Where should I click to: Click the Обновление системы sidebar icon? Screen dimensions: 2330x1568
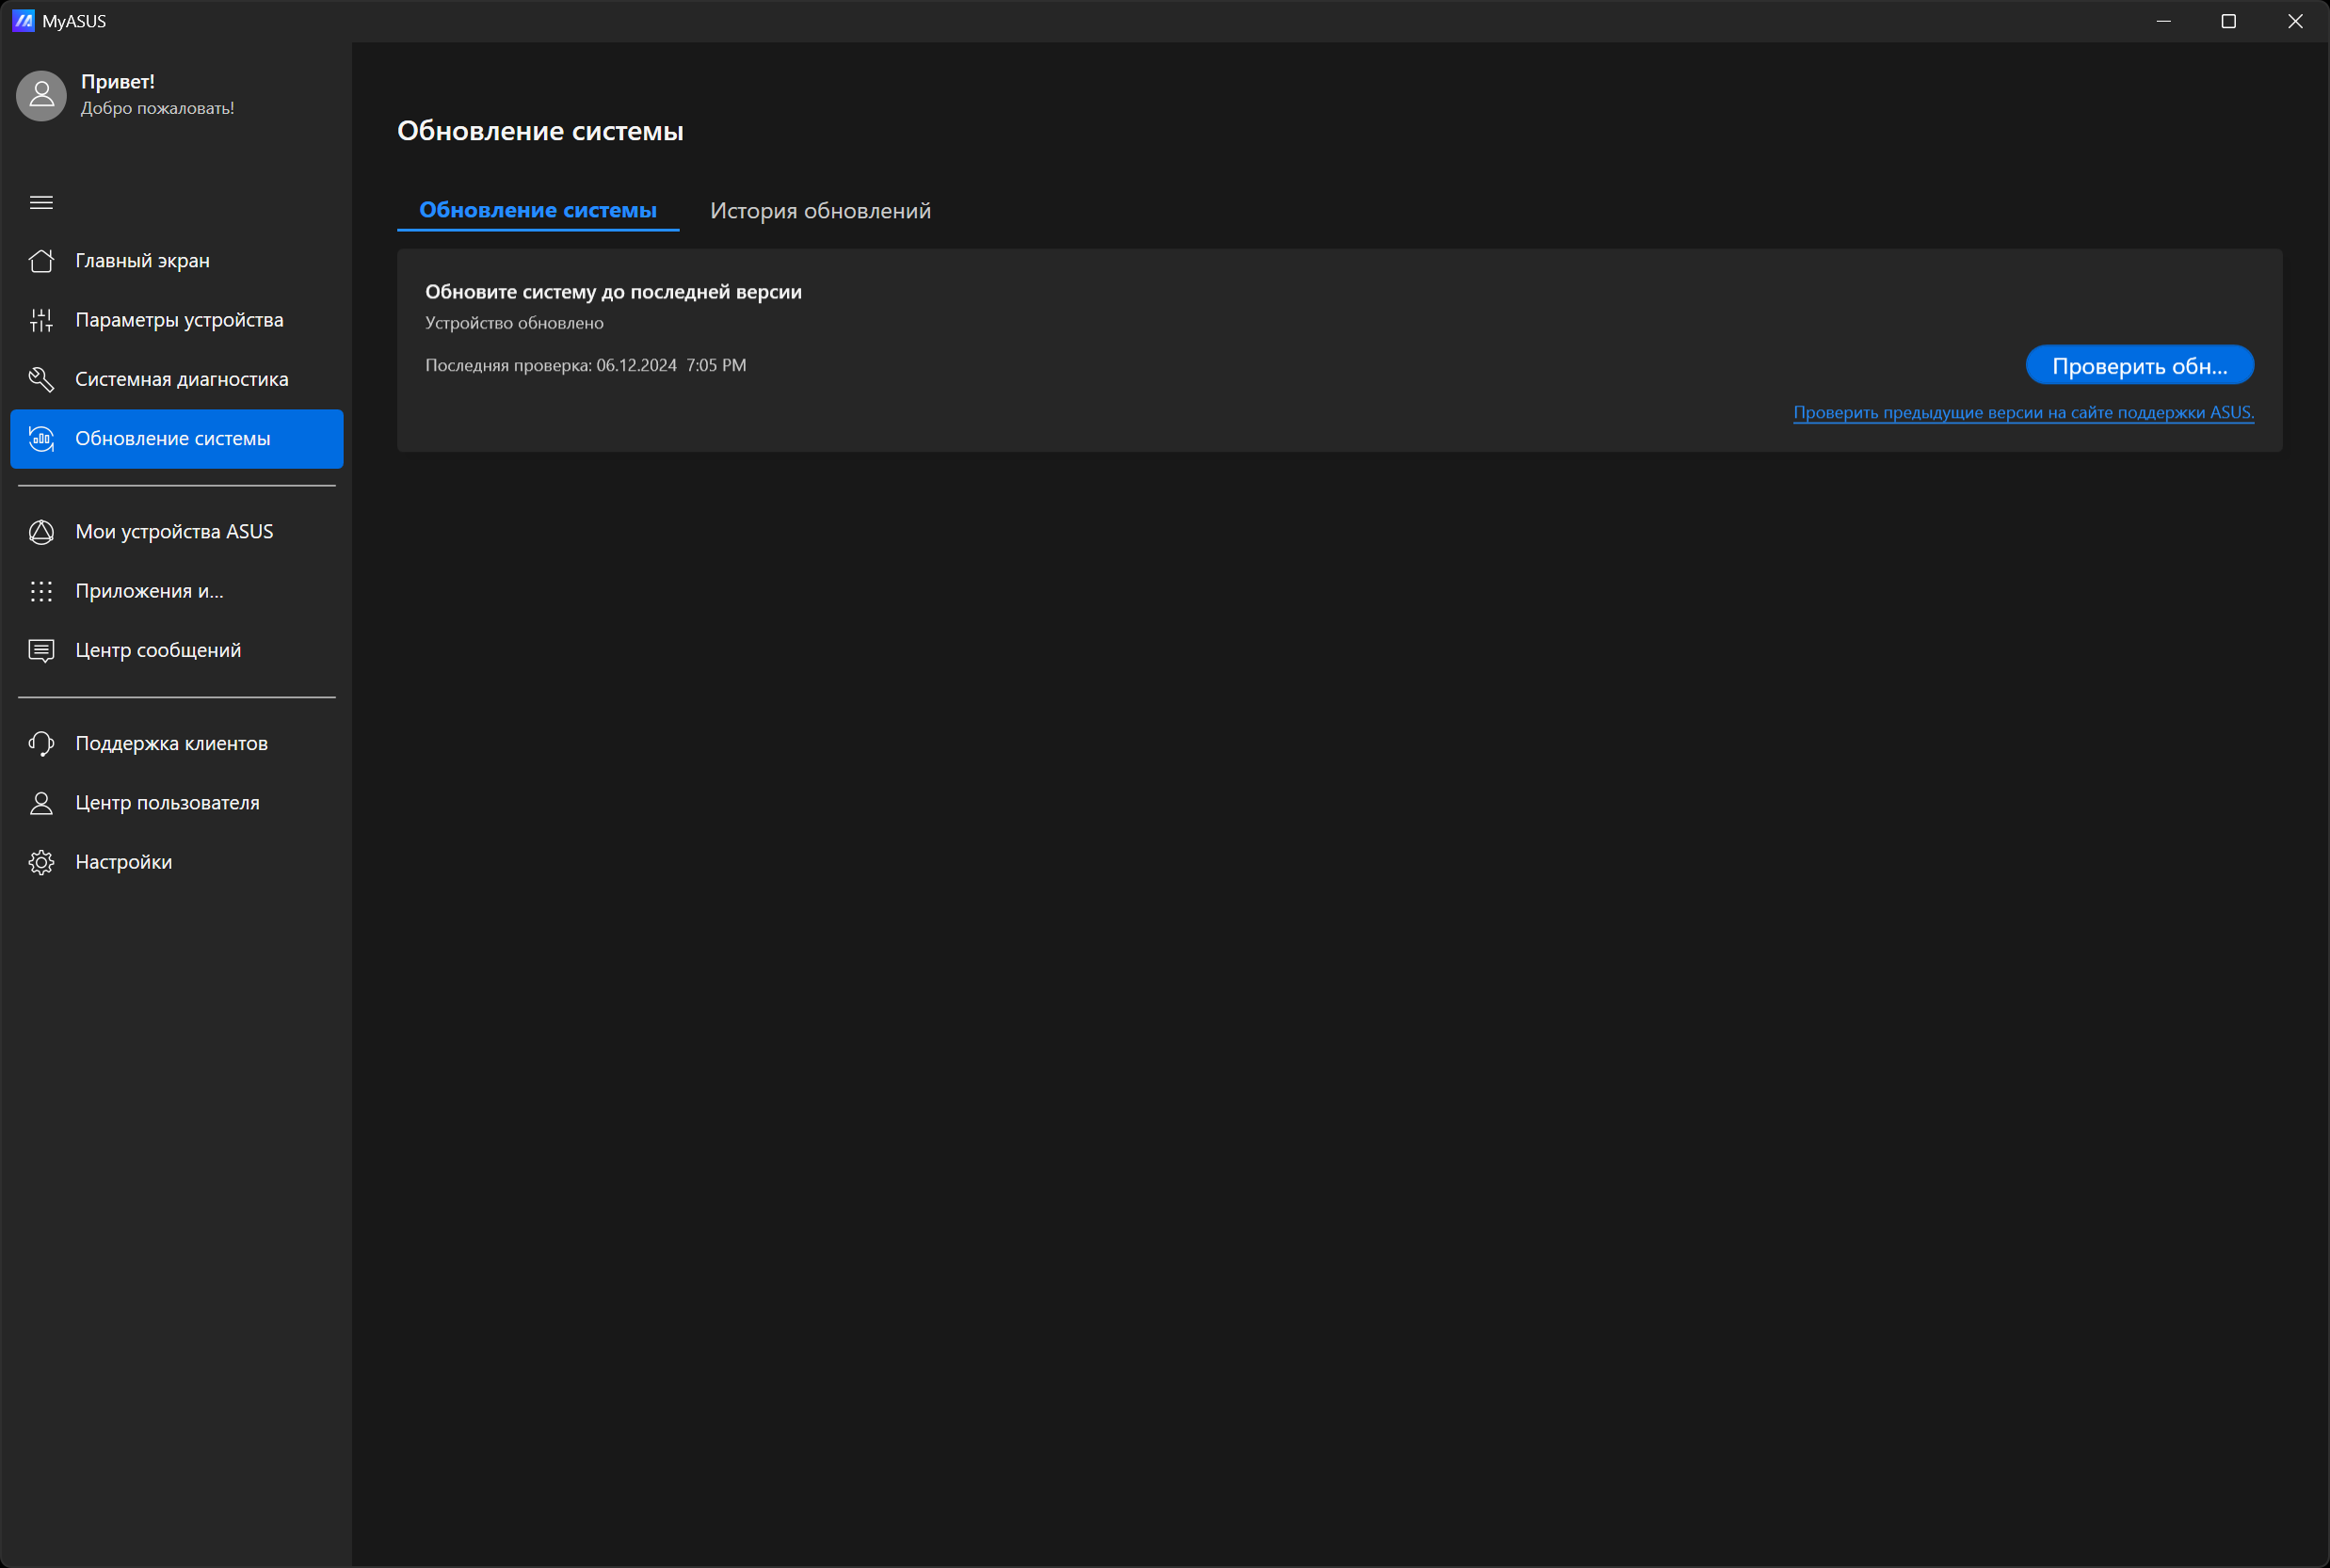click(x=41, y=438)
